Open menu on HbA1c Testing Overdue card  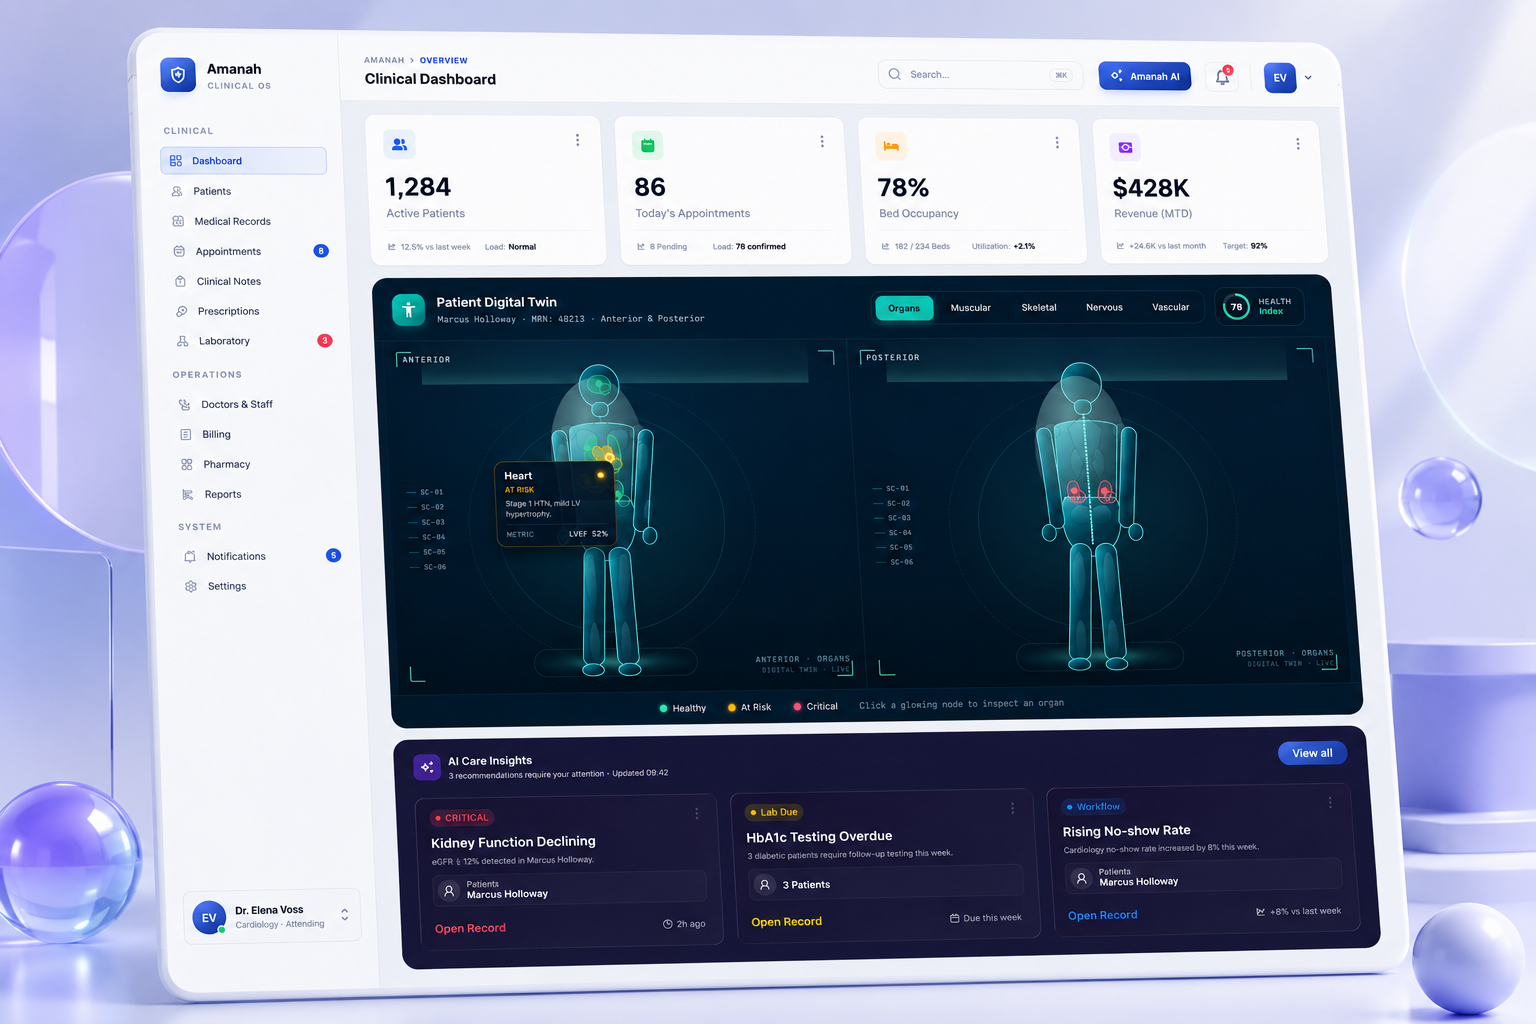pyautogui.click(x=1012, y=808)
